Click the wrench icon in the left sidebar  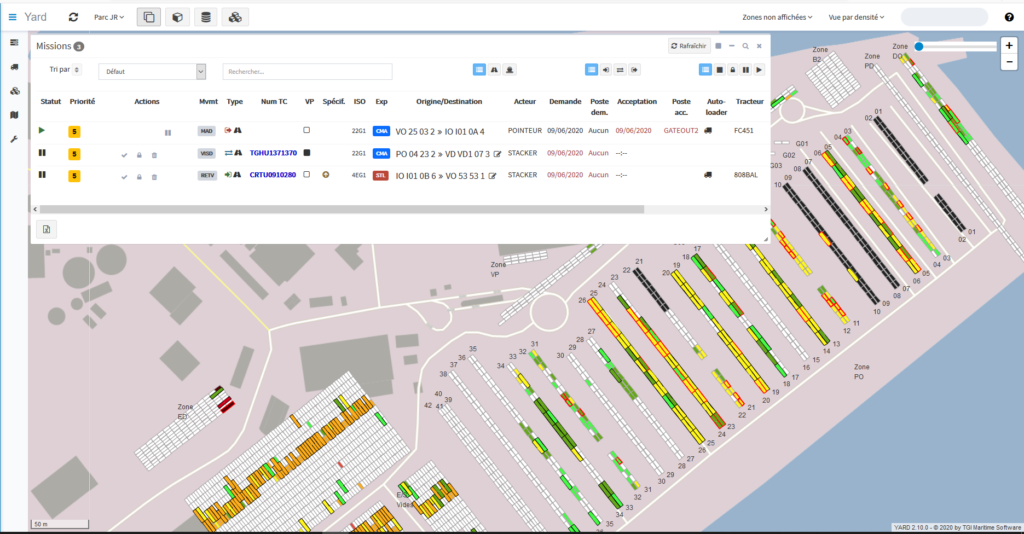coord(14,139)
